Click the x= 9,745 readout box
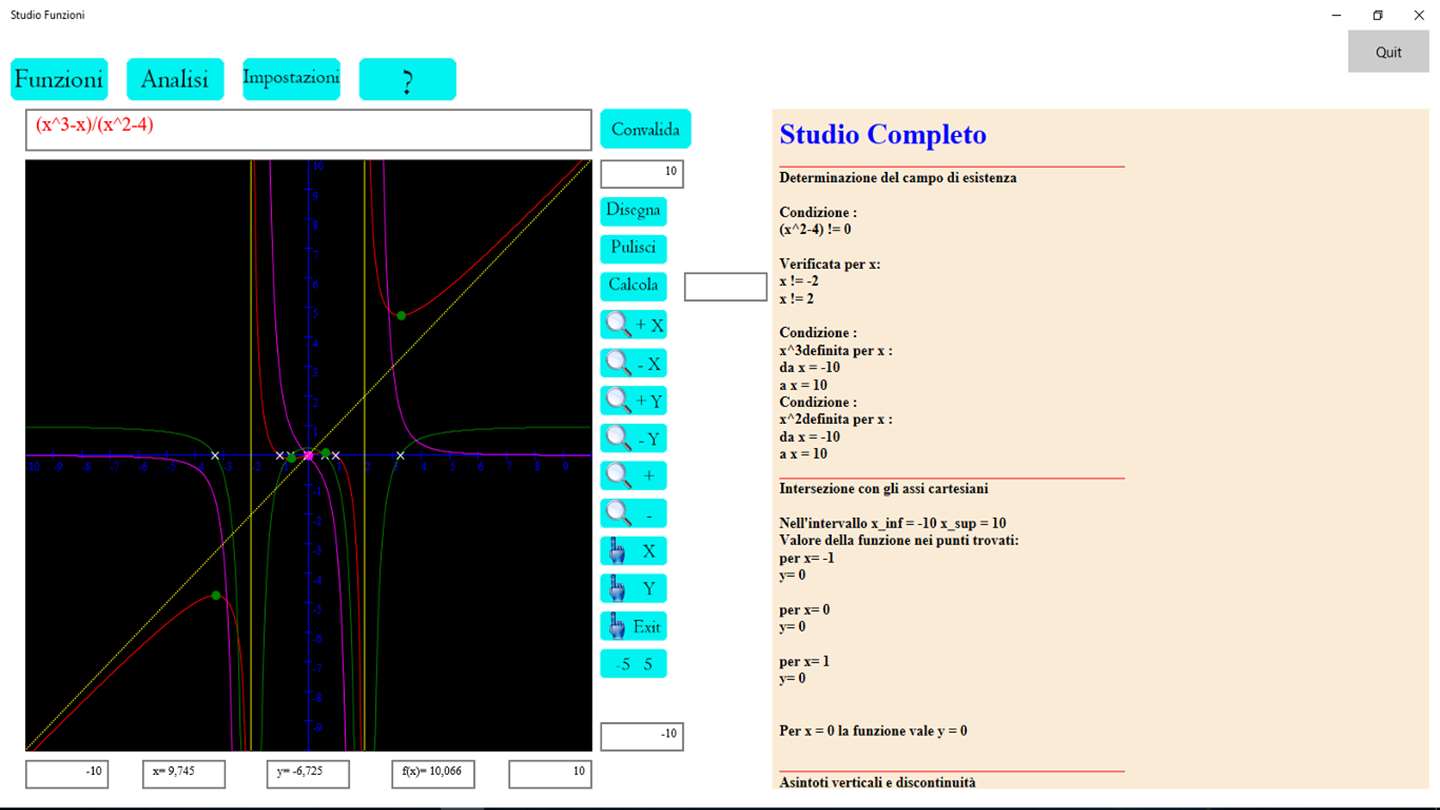The width and height of the screenshot is (1440, 810). (x=184, y=774)
